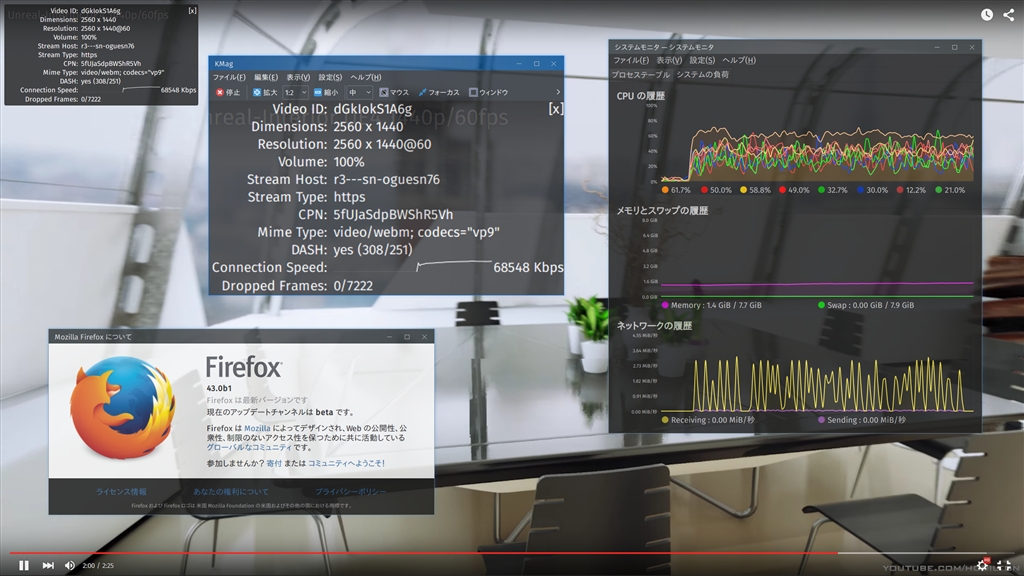Click the orange 61.7% CPU legend dot
The image size is (1024, 576).
click(x=665, y=190)
